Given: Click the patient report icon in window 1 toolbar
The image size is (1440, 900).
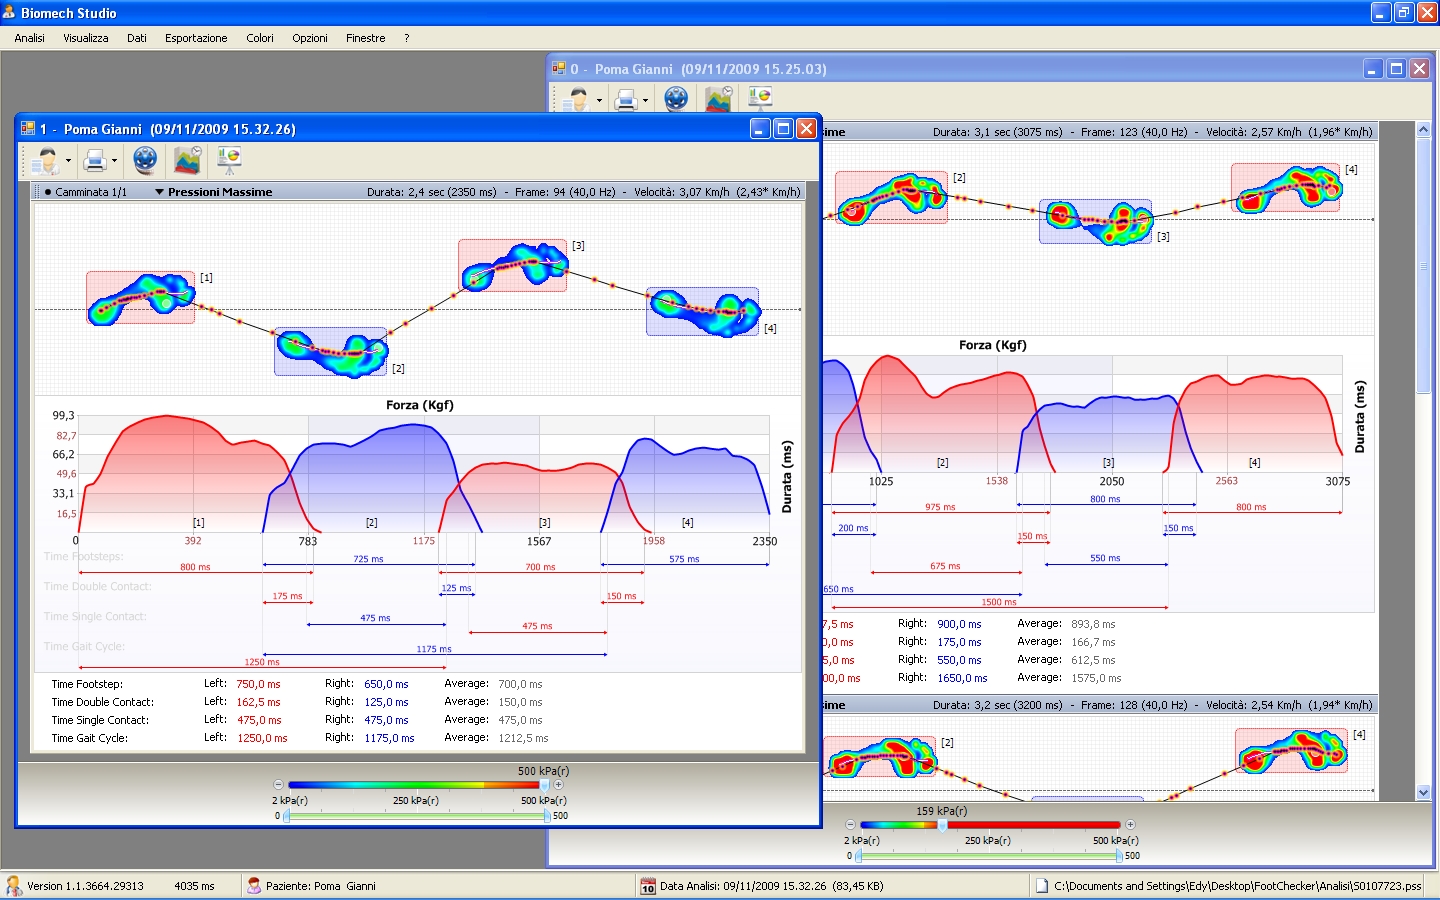Looking at the screenshot, I should tap(44, 160).
